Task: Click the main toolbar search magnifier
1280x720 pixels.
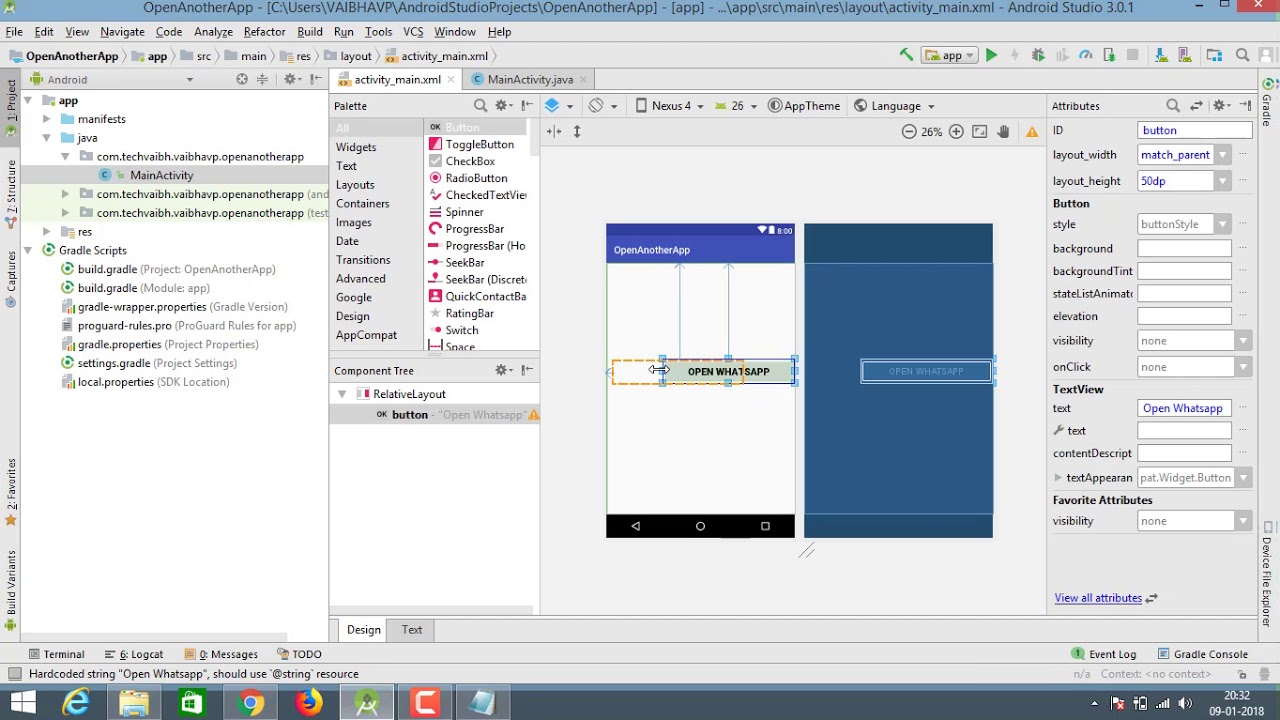Action: 1242,55
